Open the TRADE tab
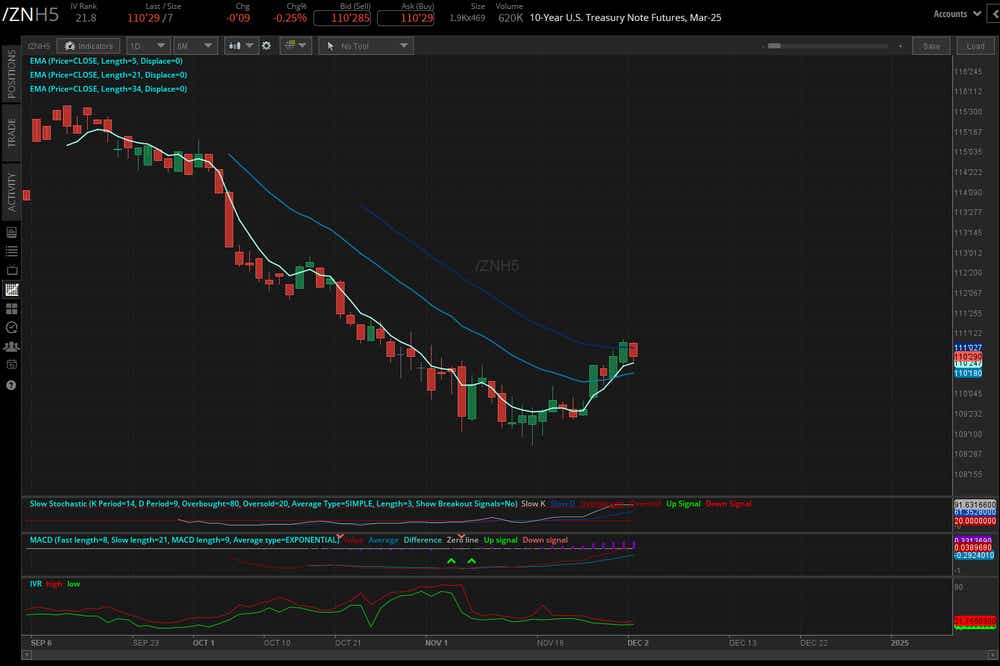This screenshot has height=666, width=1000. (10, 135)
